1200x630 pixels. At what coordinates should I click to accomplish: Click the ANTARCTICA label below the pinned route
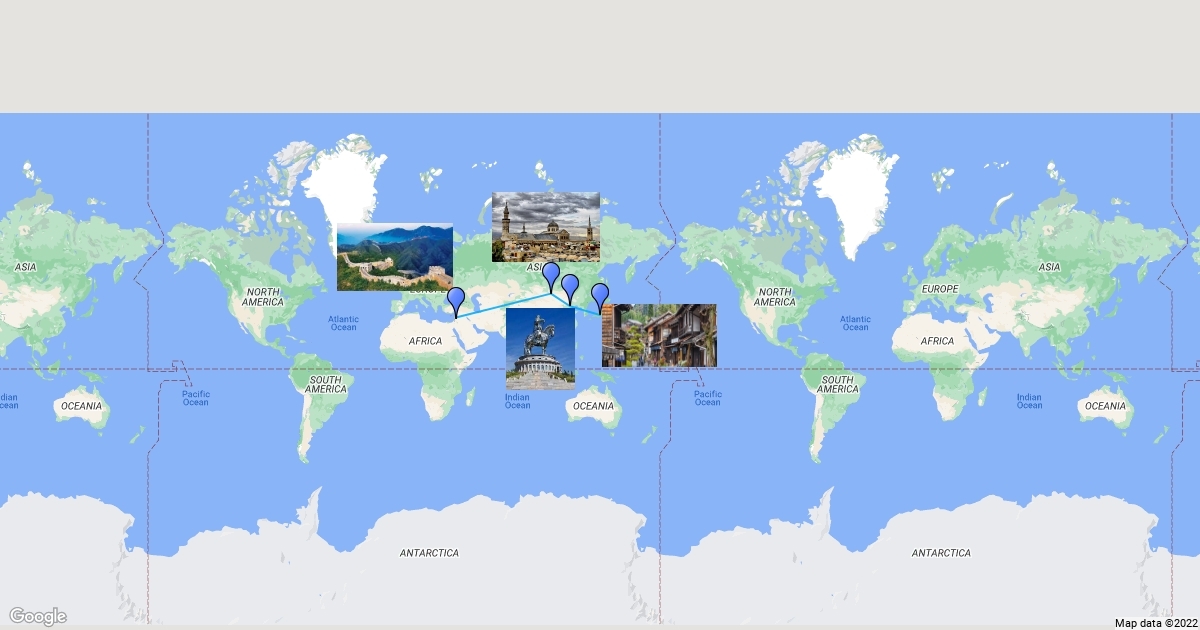(x=429, y=553)
